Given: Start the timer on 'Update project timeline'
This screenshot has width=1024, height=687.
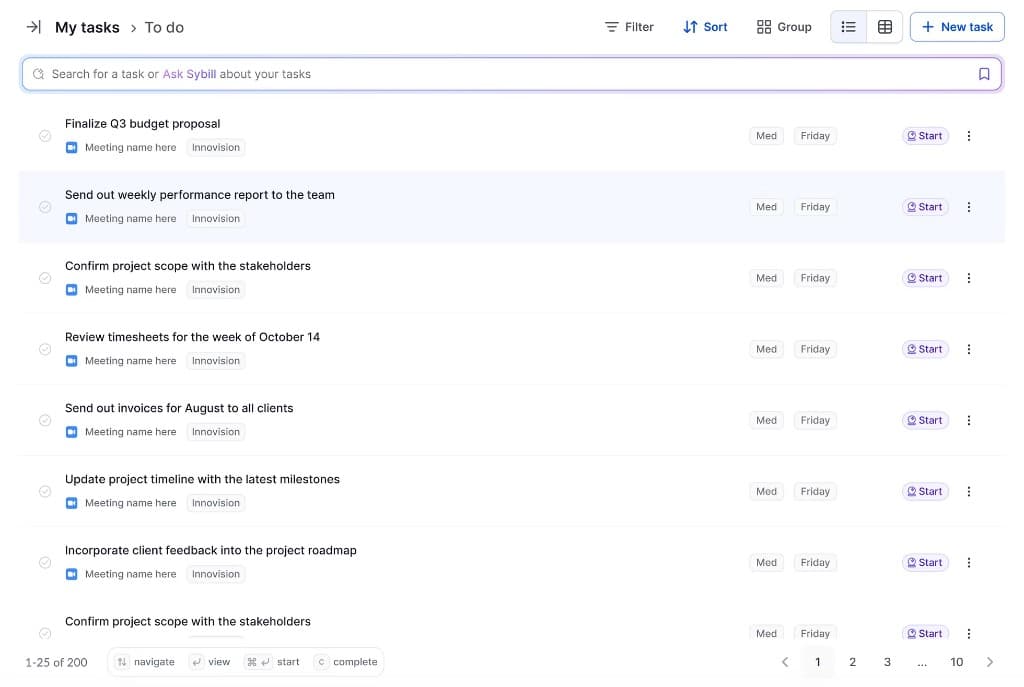Looking at the screenshot, I should pos(923,491).
